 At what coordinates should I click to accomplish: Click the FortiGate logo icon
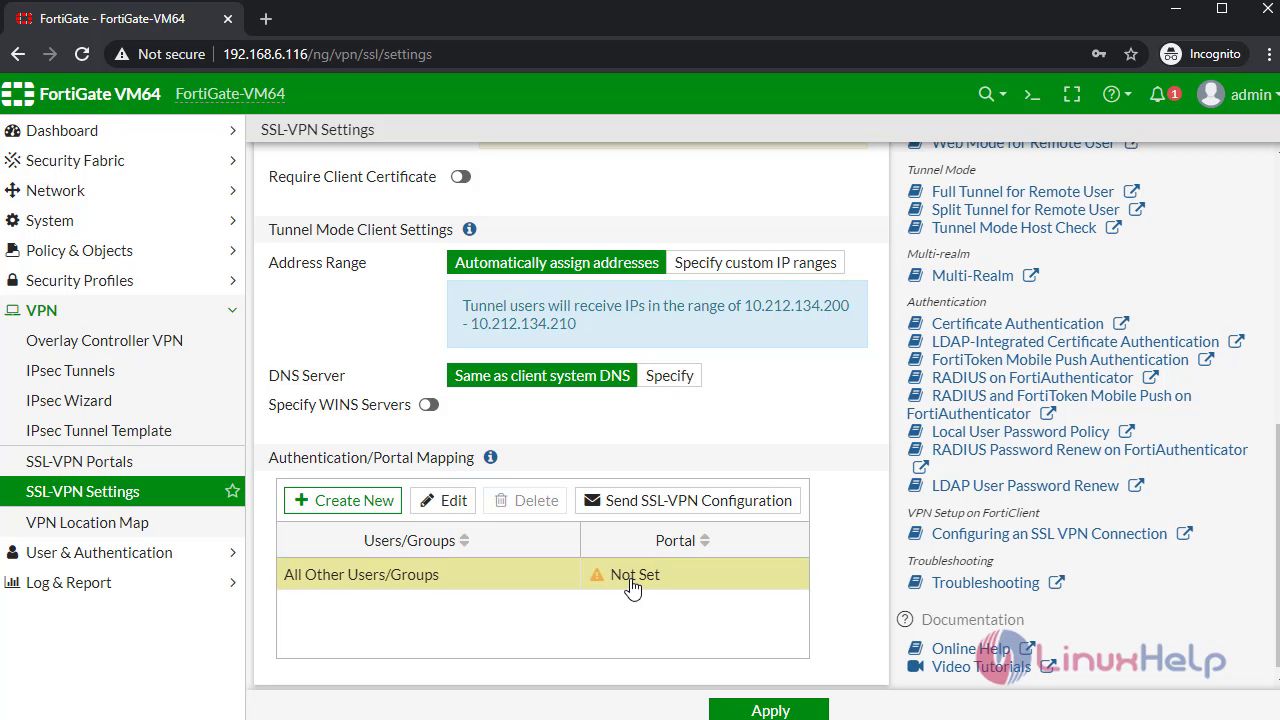[18, 94]
